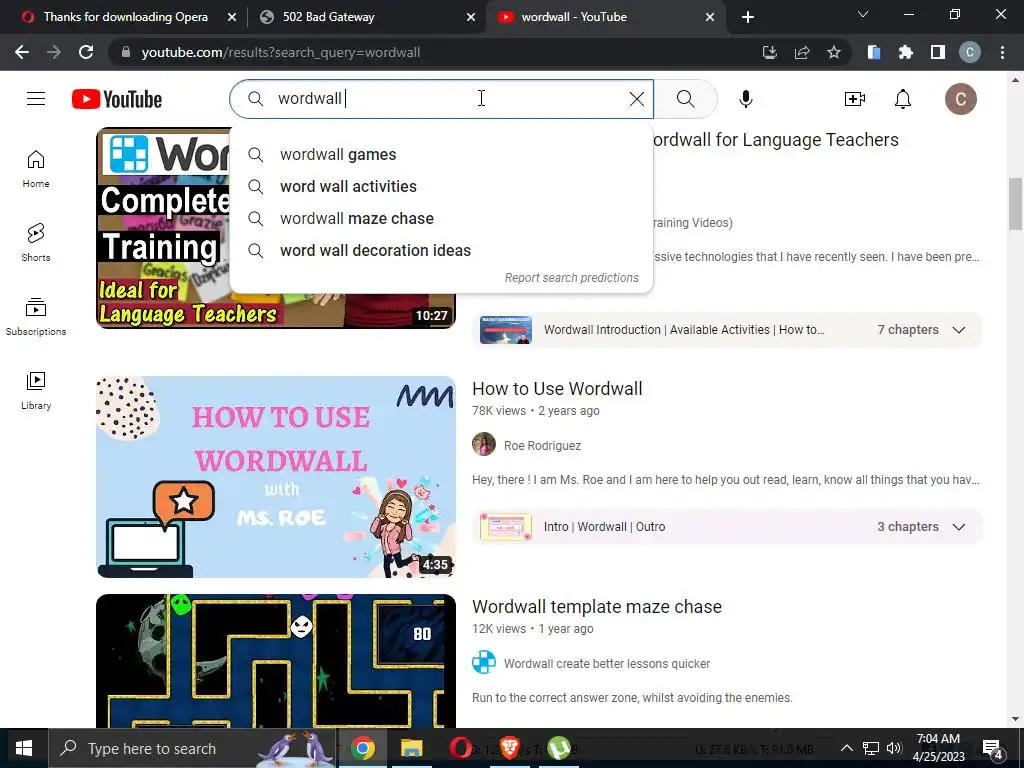Close the Opera download tab
Image resolution: width=1024 pixels, height=768 pixels.
pyautogui.click(x=231, y=17)
